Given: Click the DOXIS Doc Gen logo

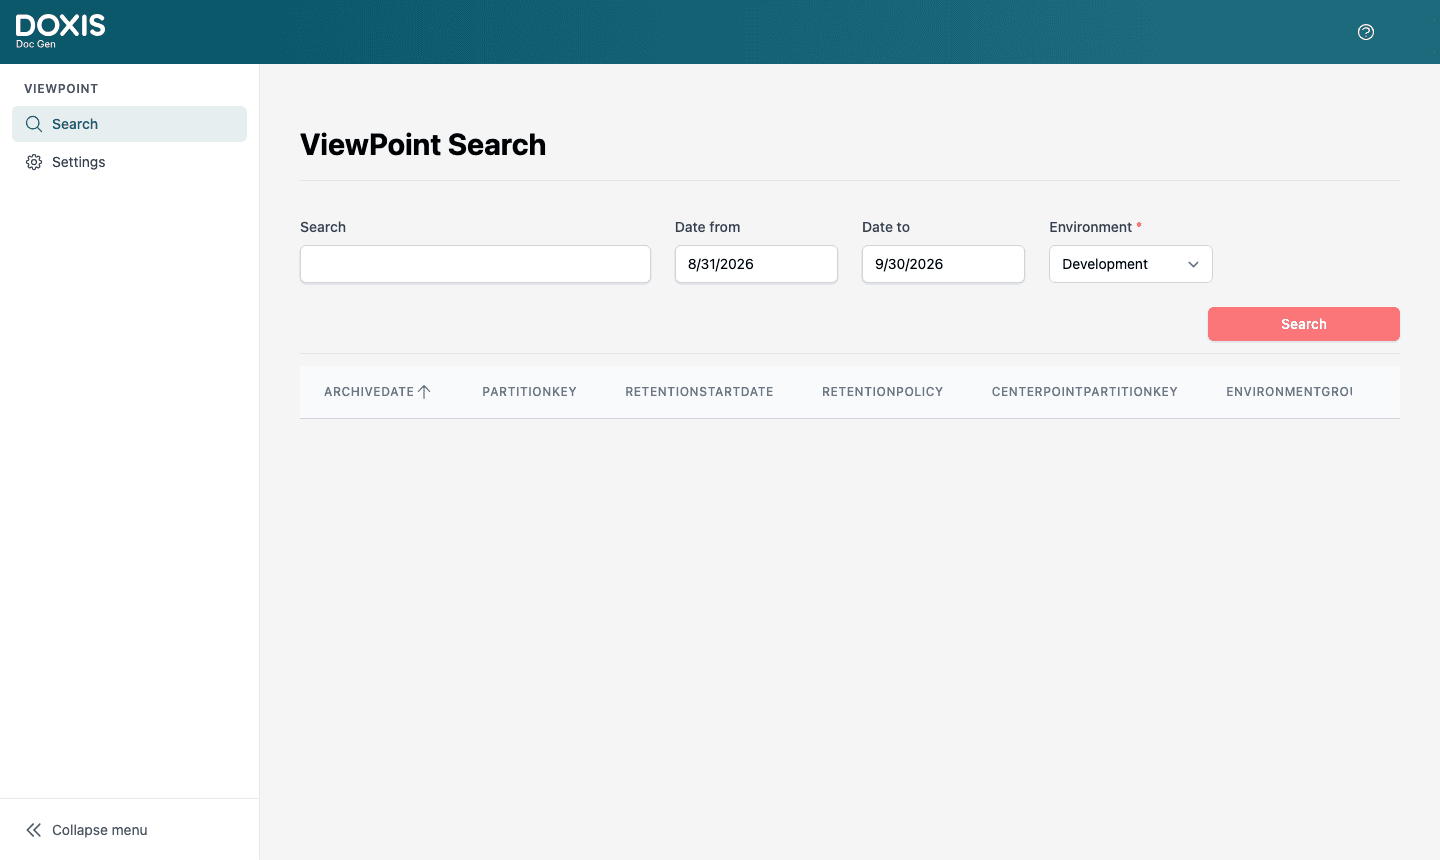Looking at the screenshot, I should 61,31.
